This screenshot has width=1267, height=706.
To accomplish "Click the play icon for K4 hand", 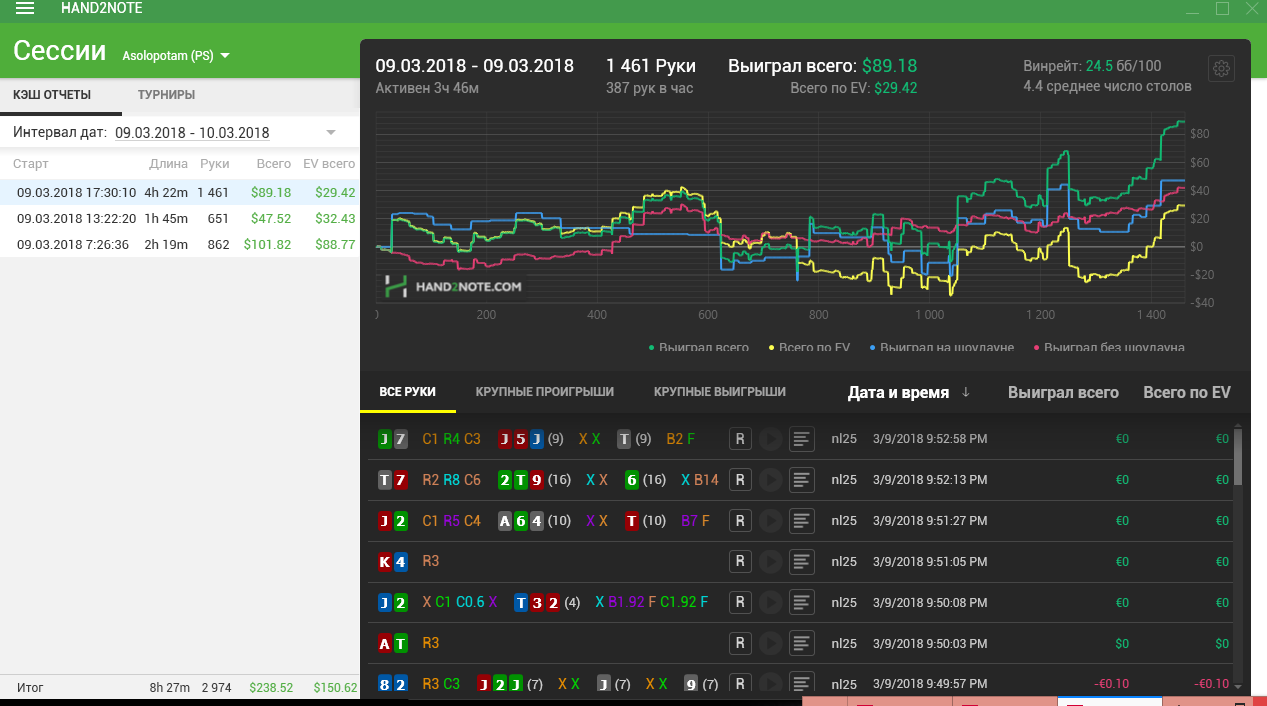I will tap(770, 562).
